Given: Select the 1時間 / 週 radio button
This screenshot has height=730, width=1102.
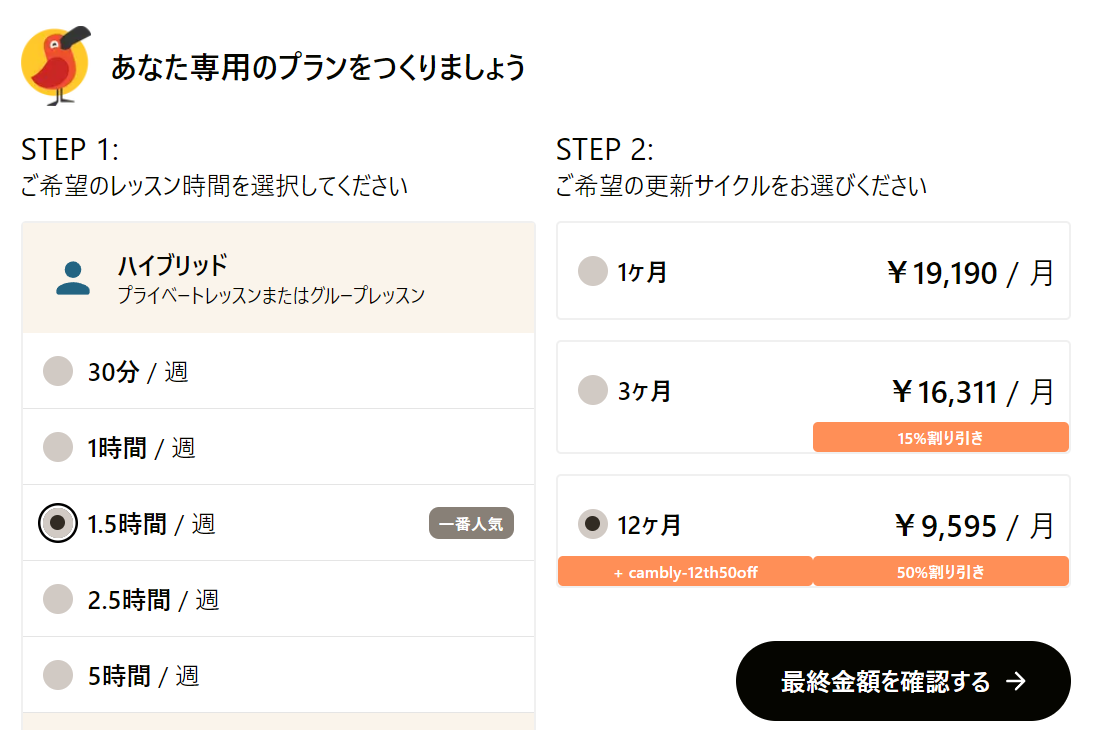Looking at the screenshot, I should pyautogui.click(x=58, y=447).
